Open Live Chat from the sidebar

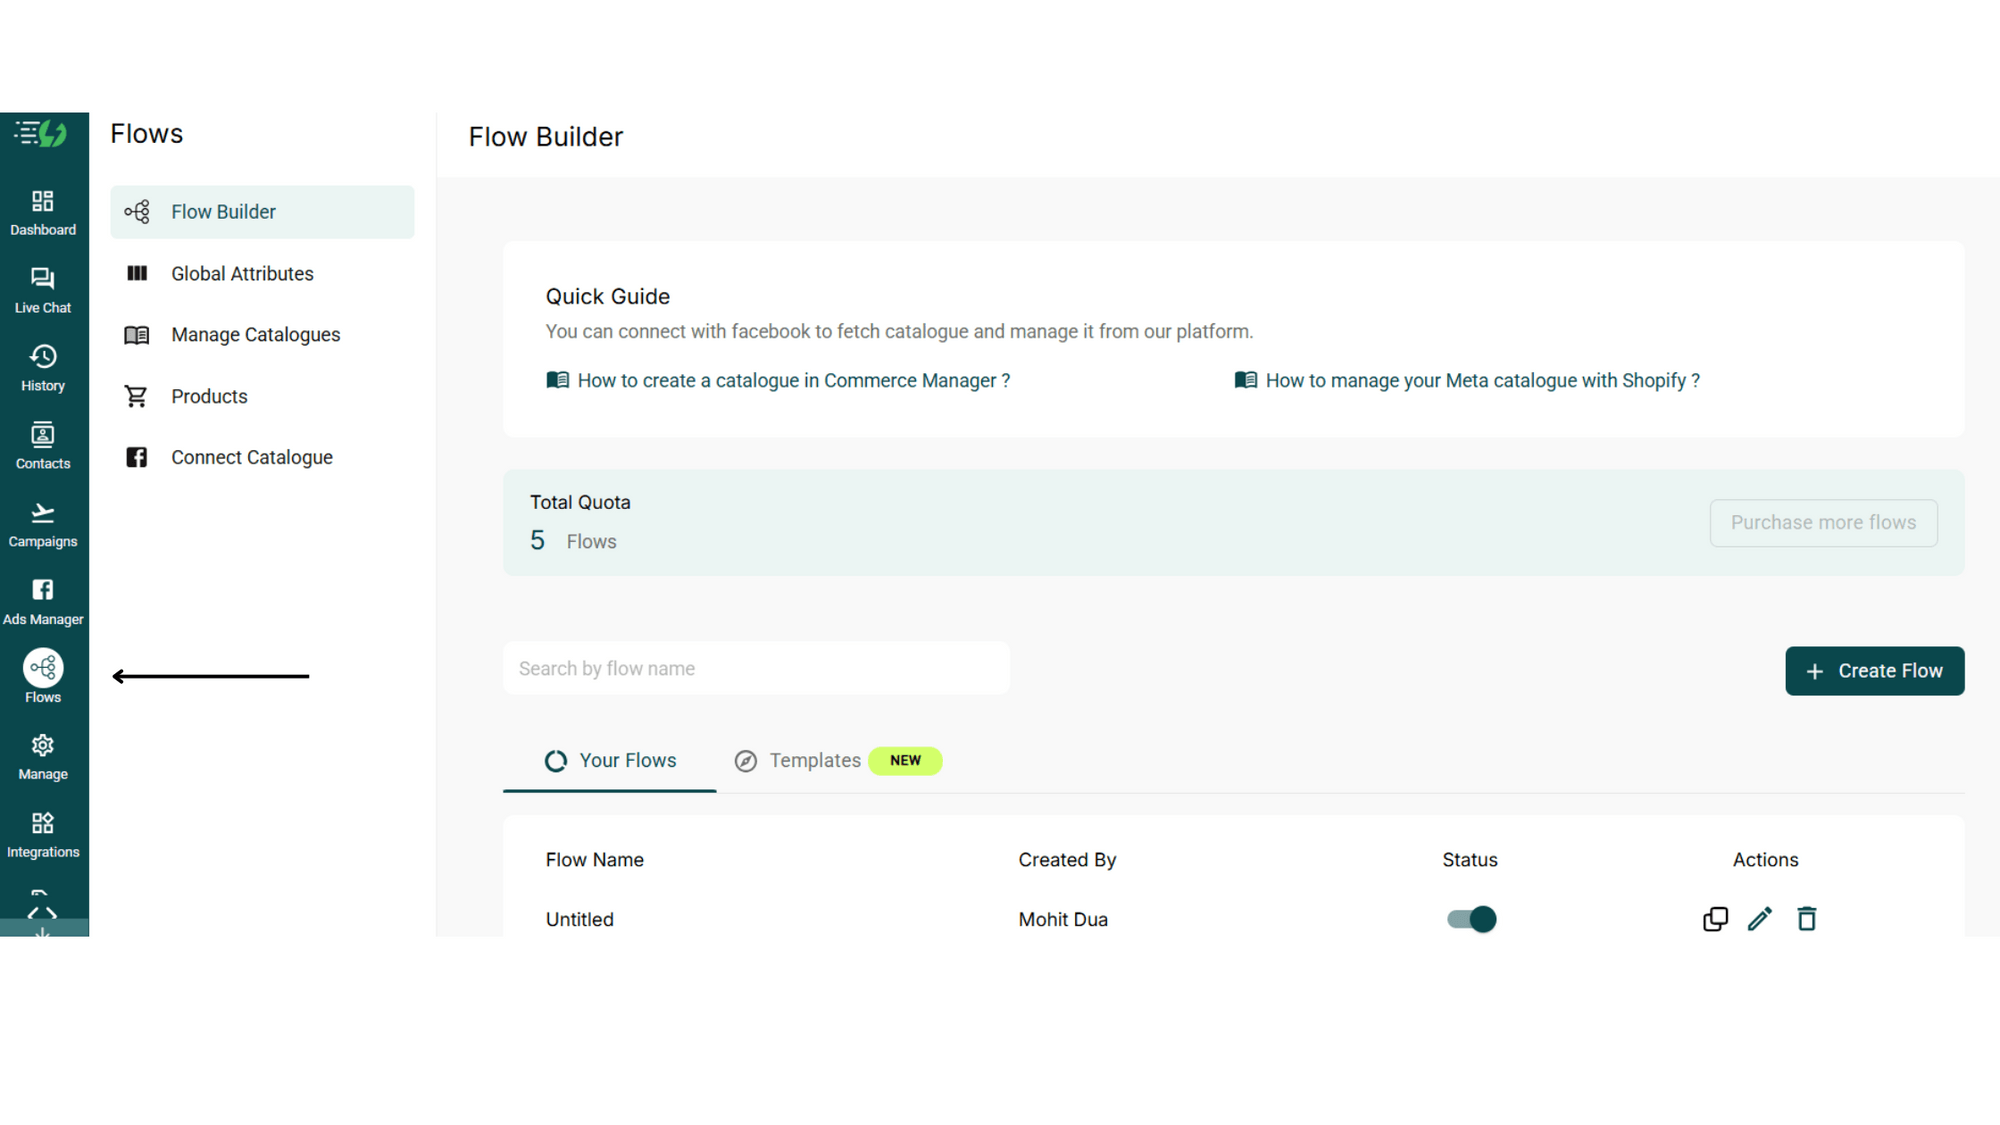[43, 291]
